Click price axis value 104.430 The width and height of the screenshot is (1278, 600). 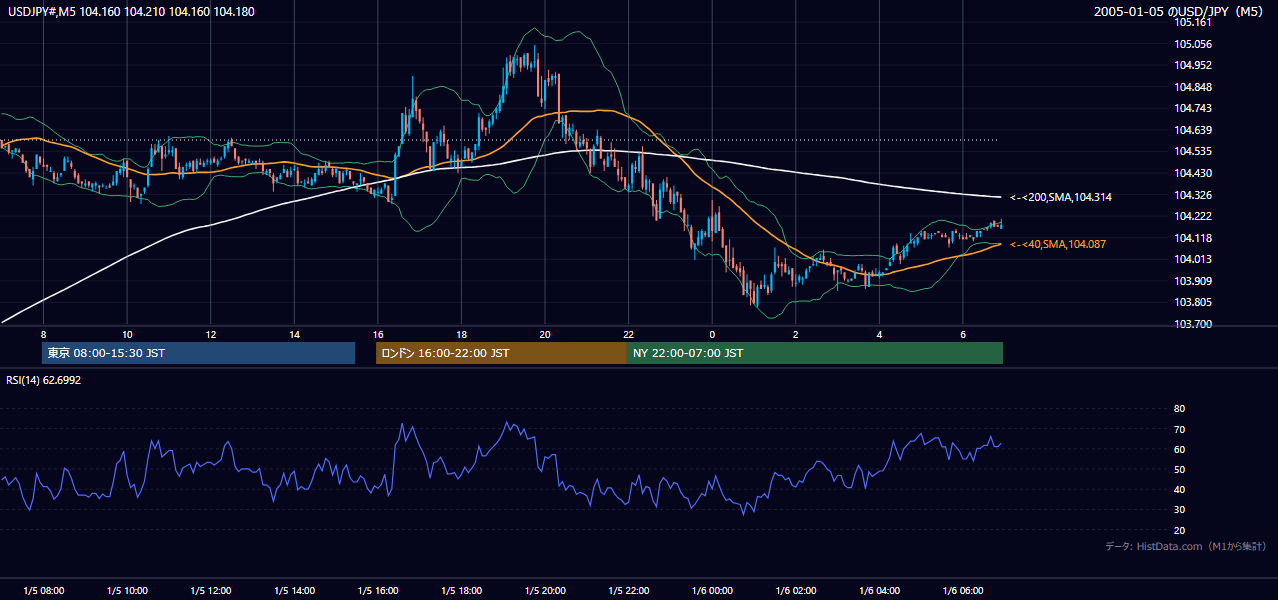click(1193, 173)
